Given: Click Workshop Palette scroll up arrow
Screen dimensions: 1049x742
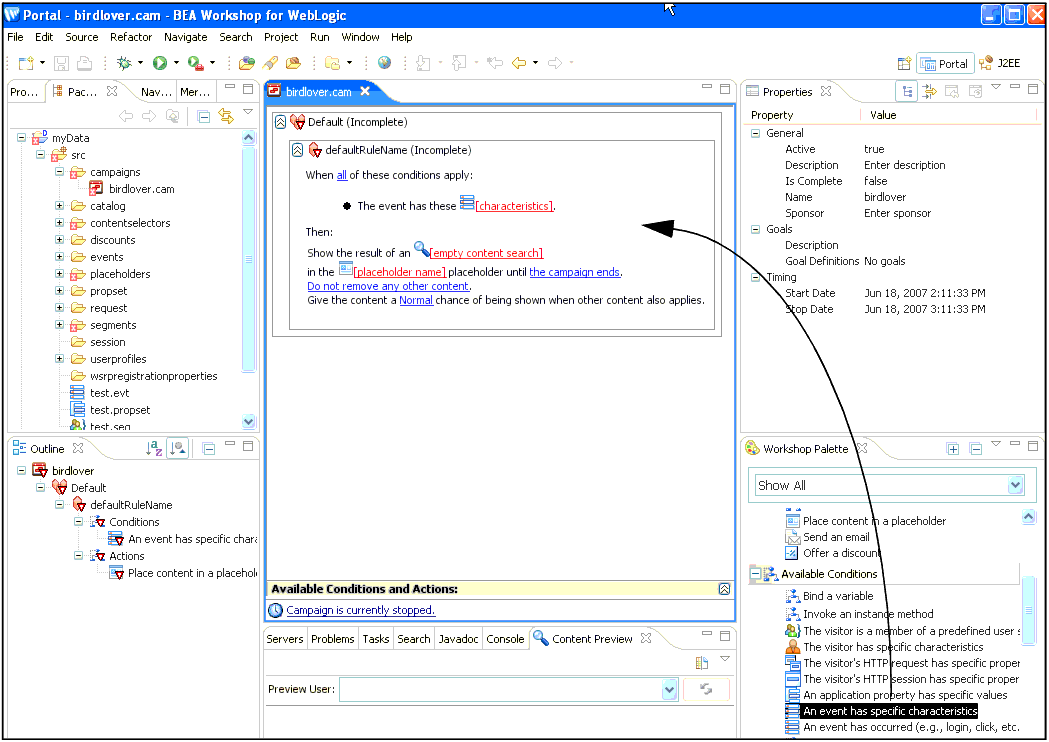Looking at the screenshot, I should 1028,517.
